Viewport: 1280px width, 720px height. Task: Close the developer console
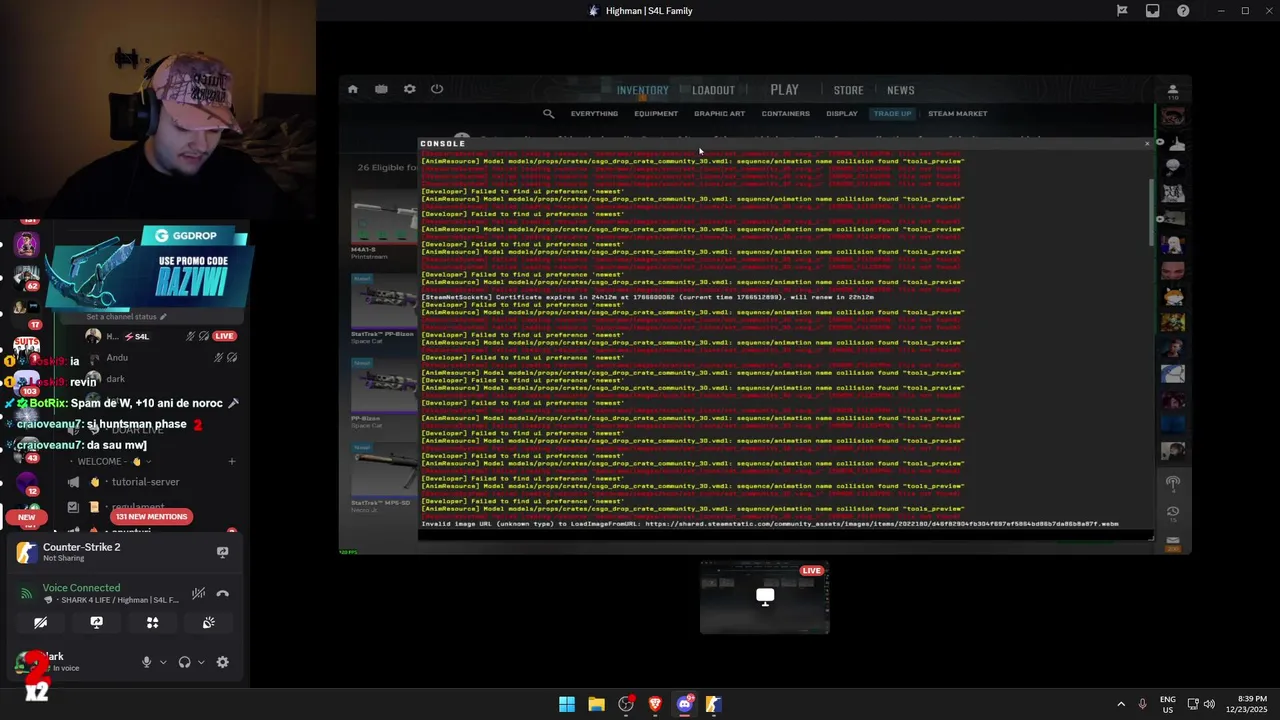point(1147,143)
